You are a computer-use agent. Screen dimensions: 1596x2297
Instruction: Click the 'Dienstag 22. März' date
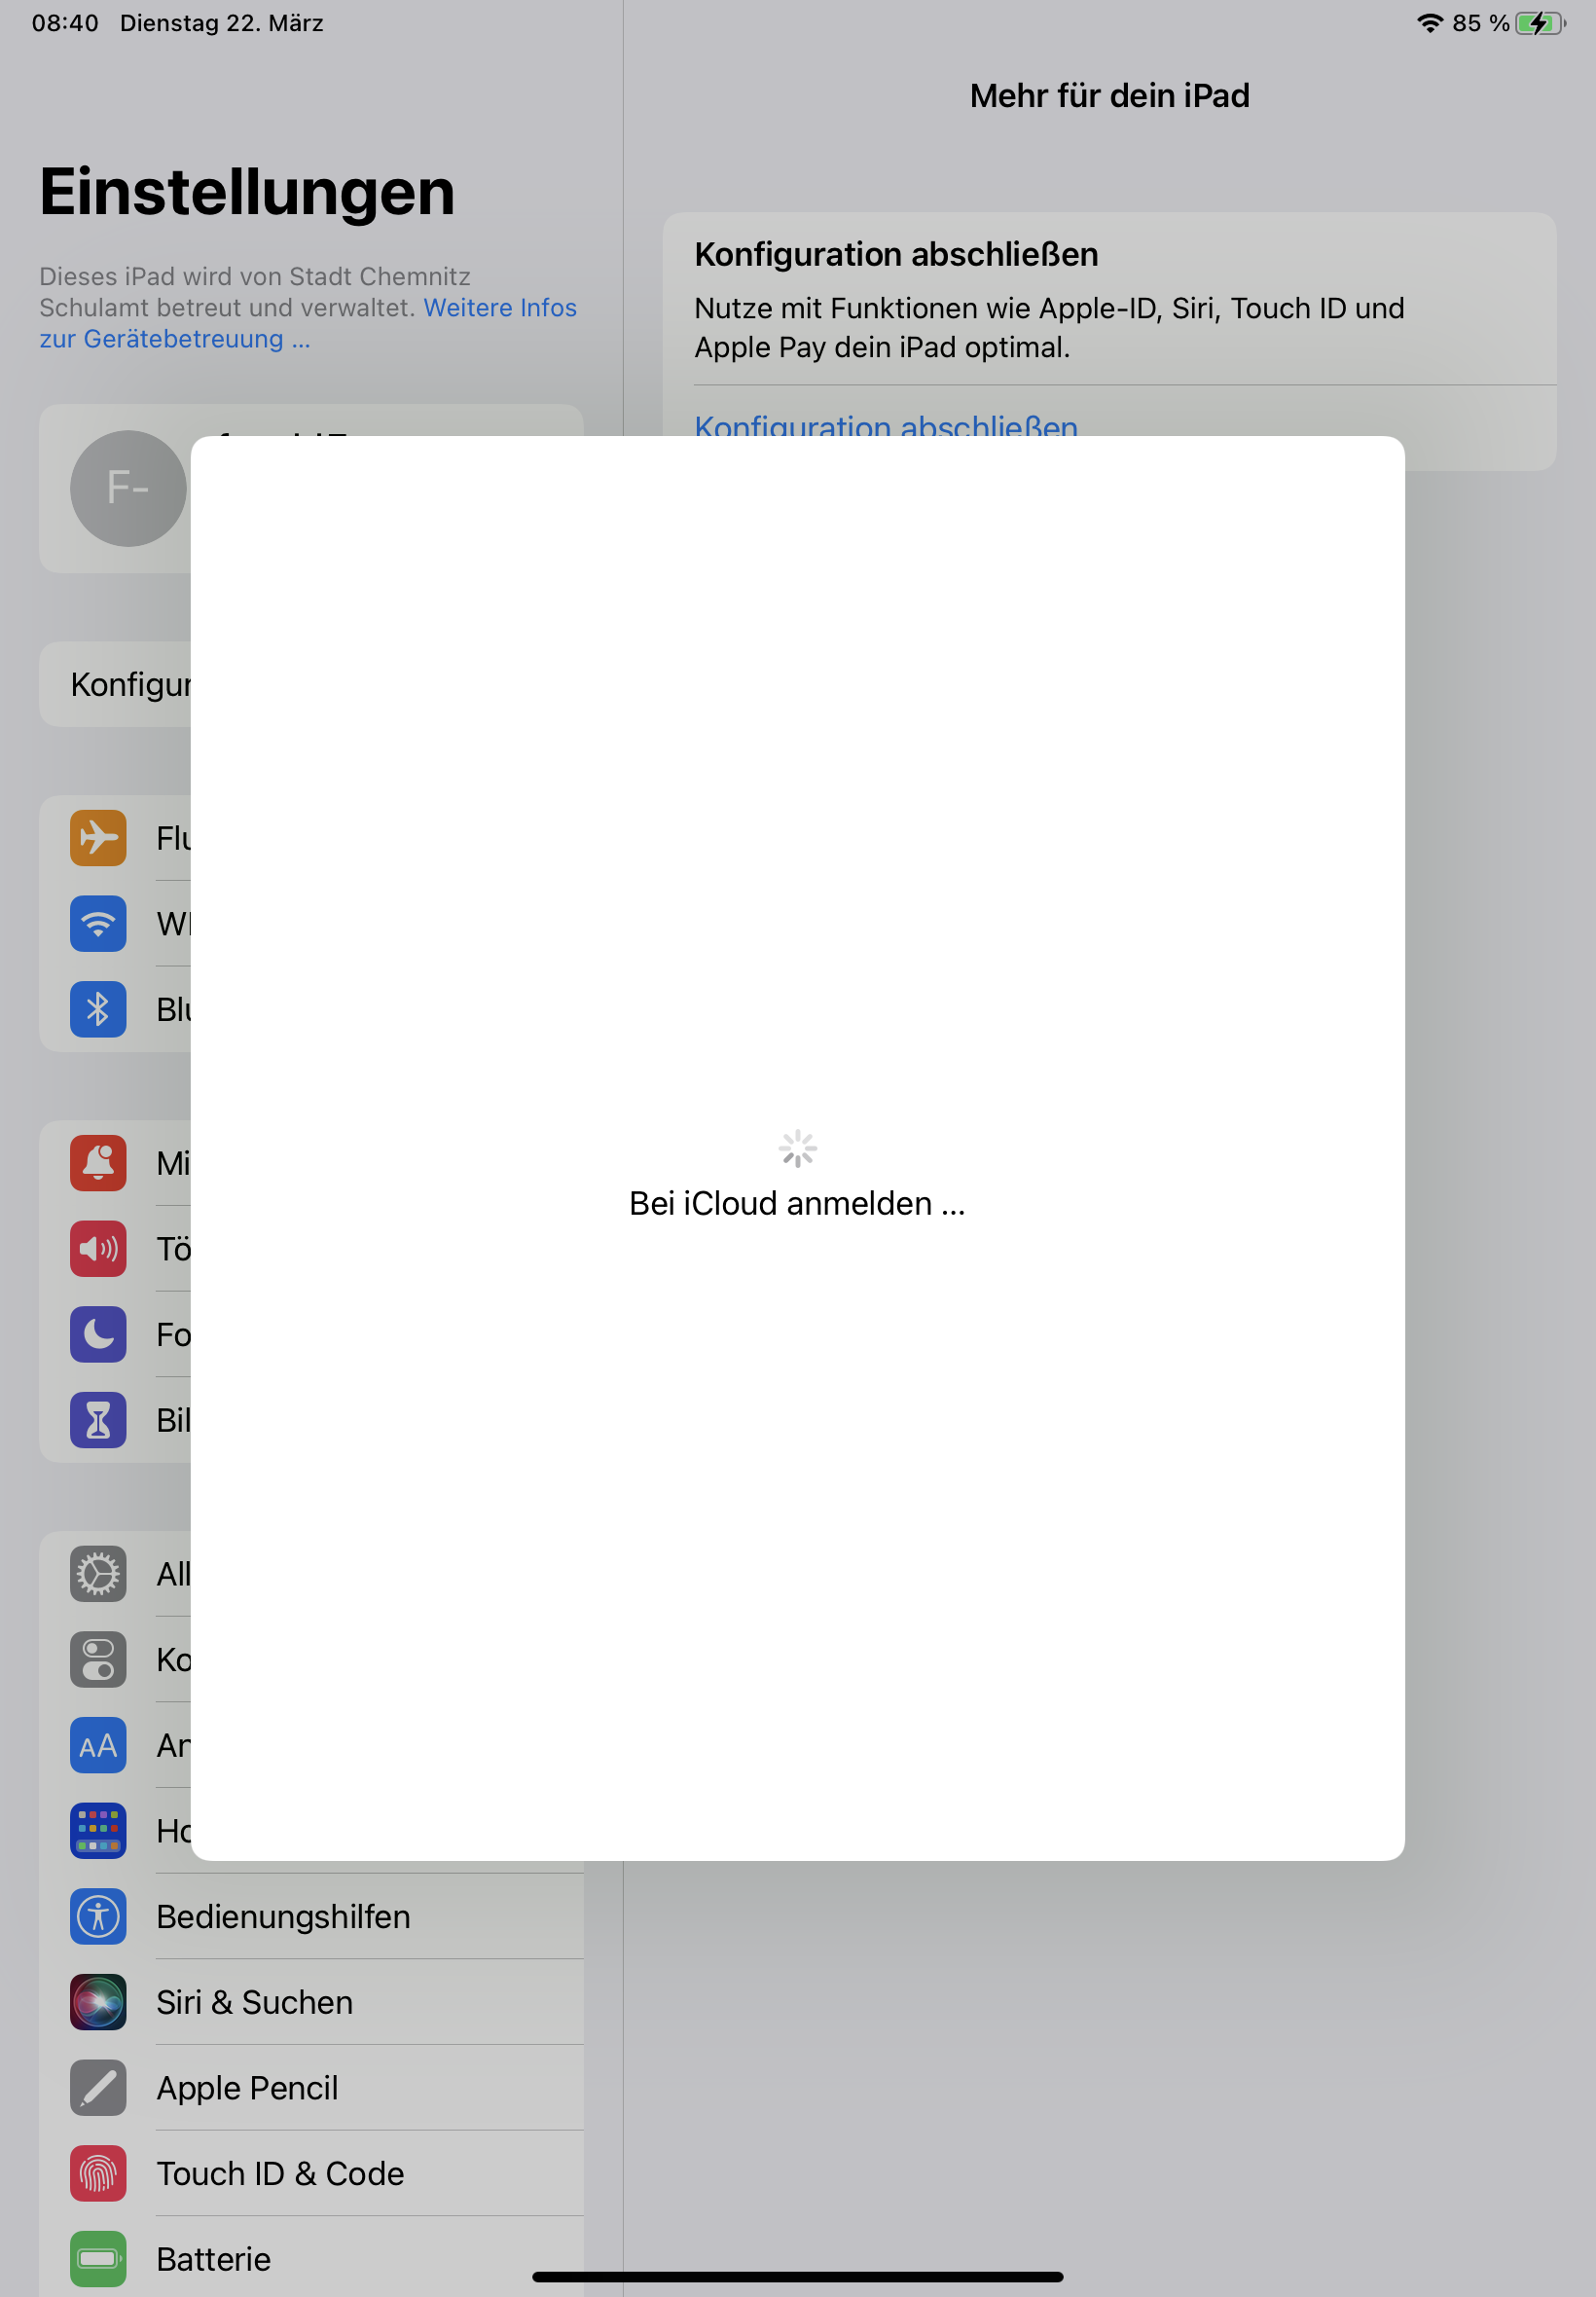coord(222,23)
